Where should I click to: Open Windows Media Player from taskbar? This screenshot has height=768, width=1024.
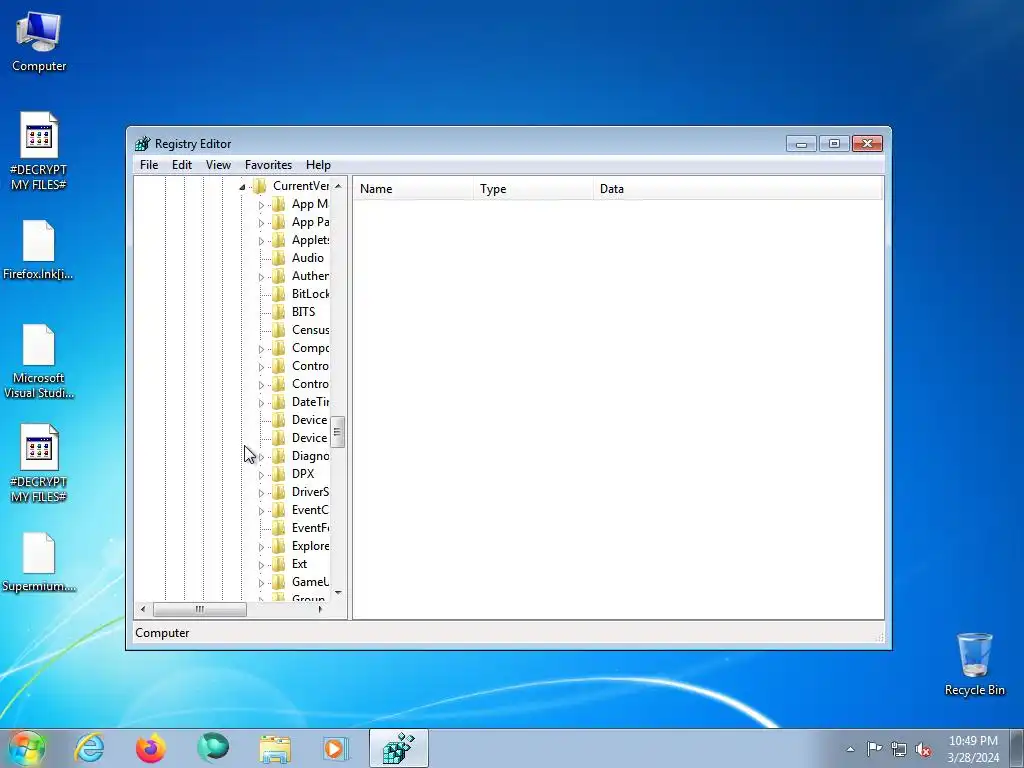pyautogui.click(x=336, y=748)
